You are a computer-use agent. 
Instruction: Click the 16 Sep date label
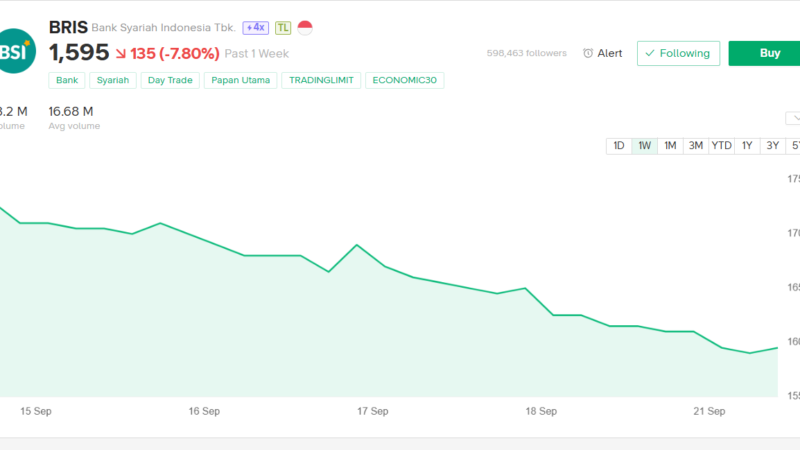tap(204, 411)
